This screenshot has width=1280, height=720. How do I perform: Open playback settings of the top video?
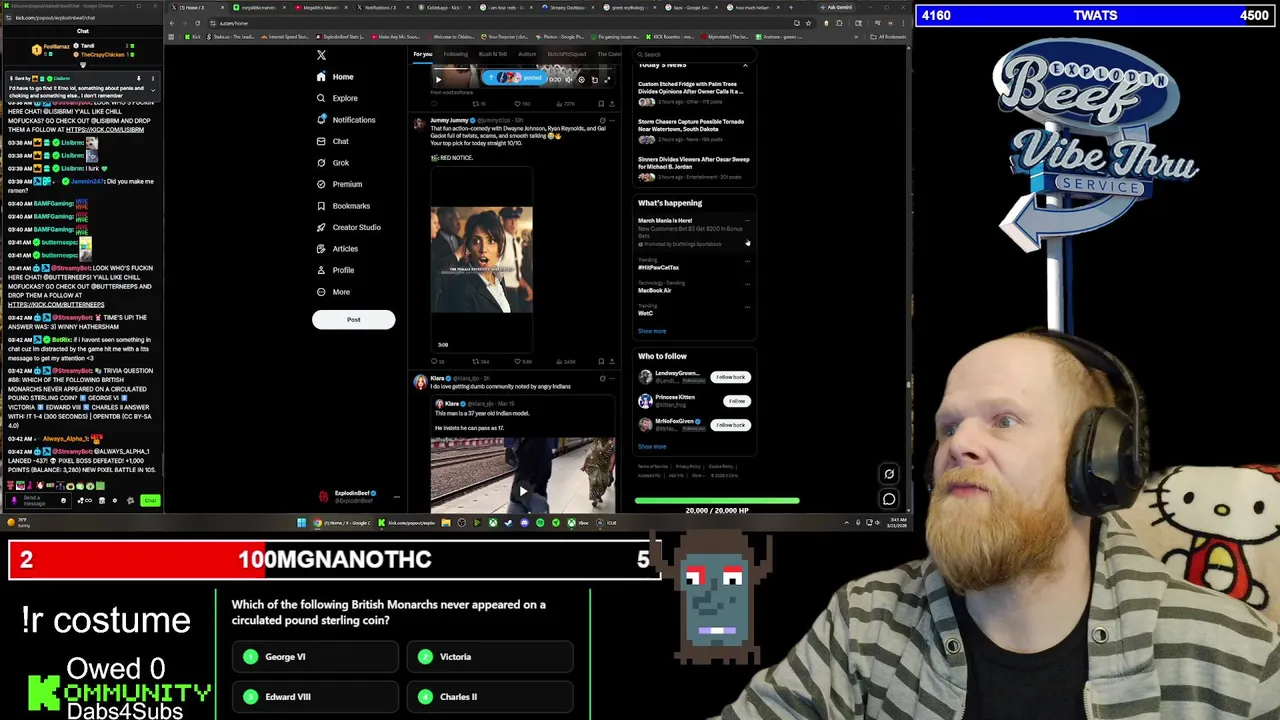coord(581,80)
